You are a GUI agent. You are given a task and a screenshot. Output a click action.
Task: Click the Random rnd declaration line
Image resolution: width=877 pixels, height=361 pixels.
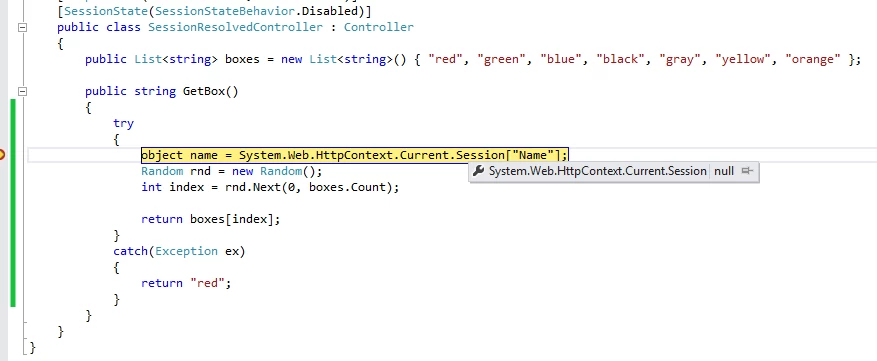click(232, 171)
